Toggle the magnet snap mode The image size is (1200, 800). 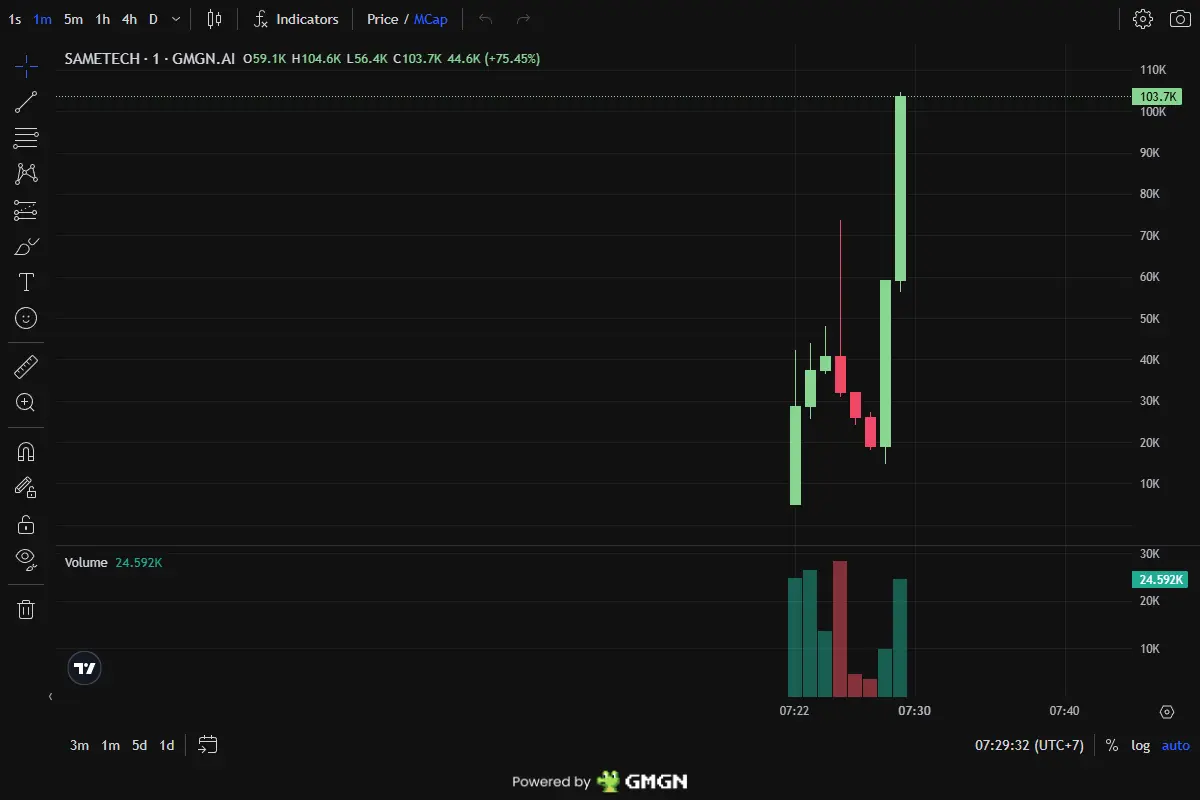click(x=26, y=452)
